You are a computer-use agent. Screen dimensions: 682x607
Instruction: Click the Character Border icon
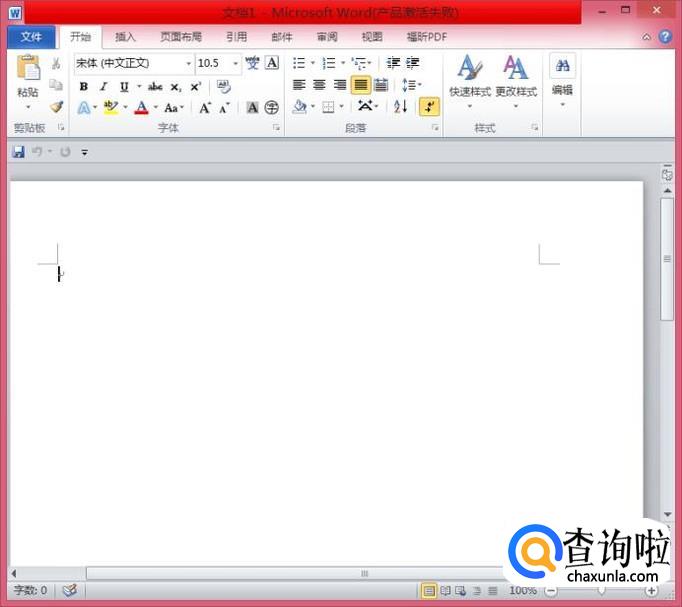click(x=272, y=63)
